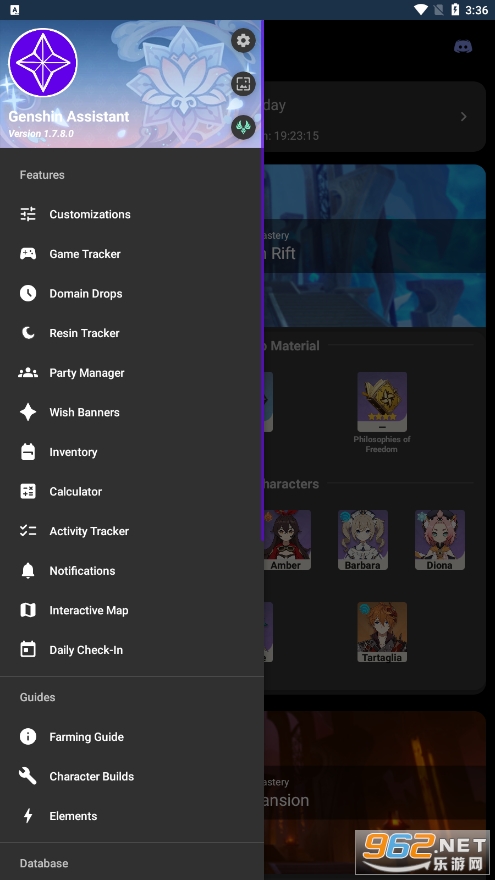The height and width of the screenshot is (880, 495).
Task: Select Tartaglia character portrait
Action: 382,632
